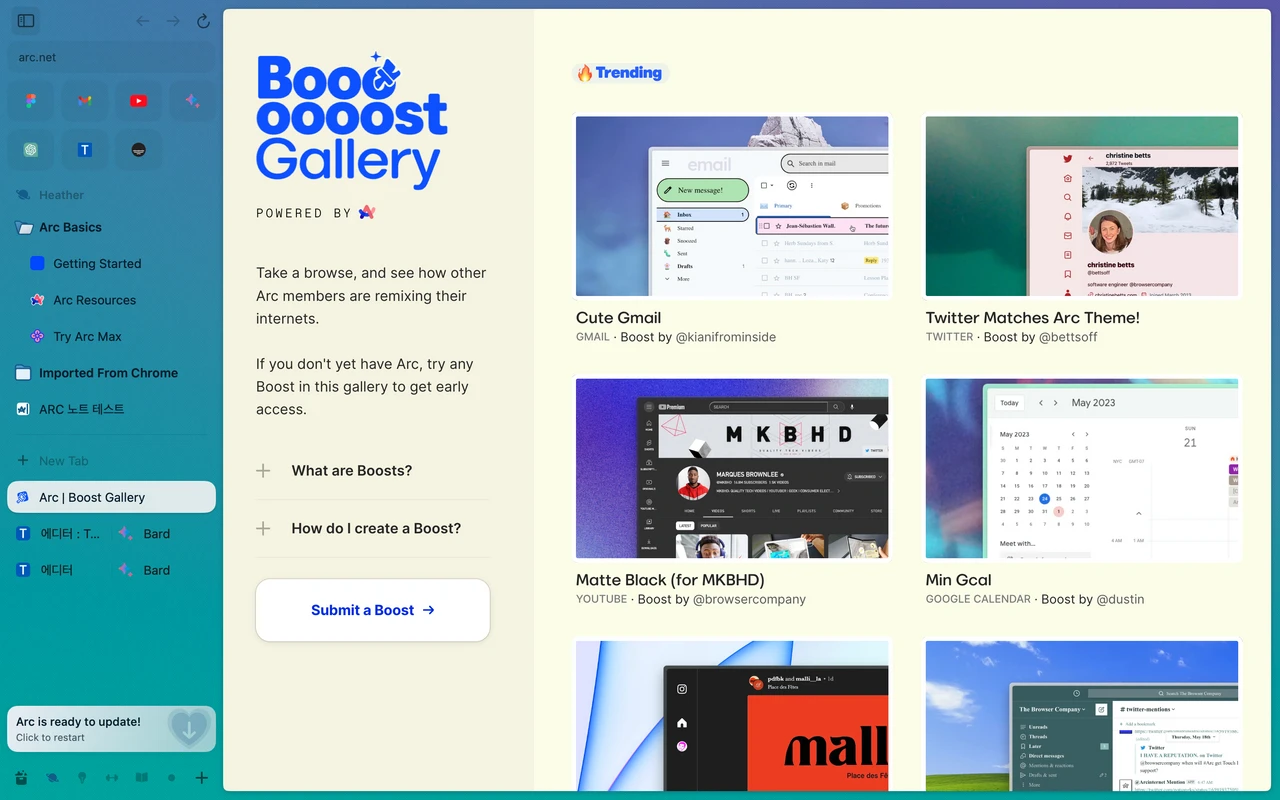Select the 에디터 : T... tab
This screenshot has width=1280, height=800.
[59, 534]
